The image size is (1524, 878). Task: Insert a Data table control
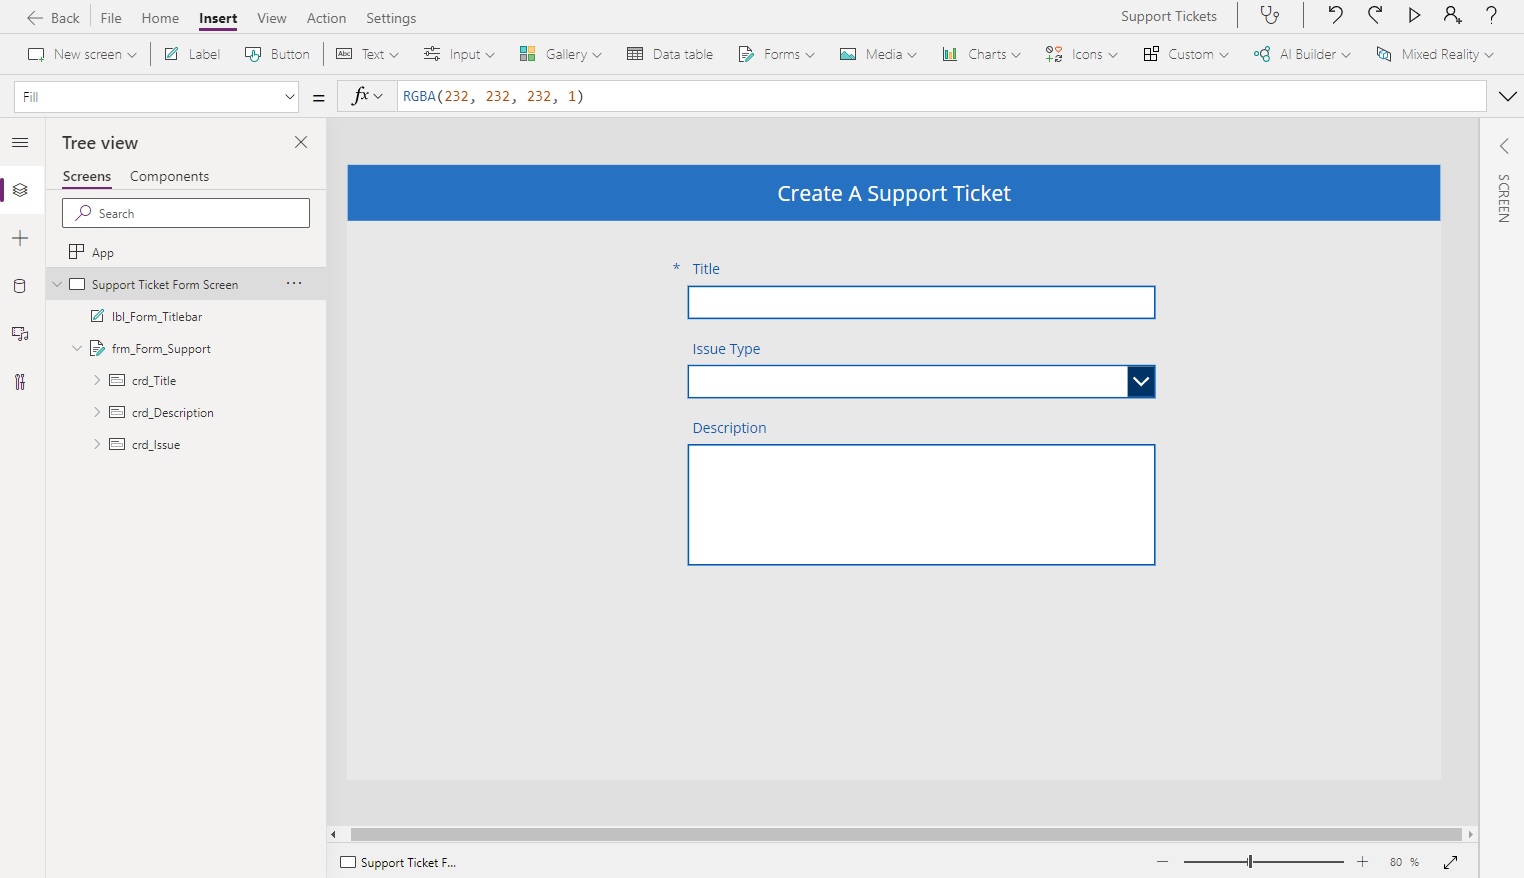pos(669,54)
